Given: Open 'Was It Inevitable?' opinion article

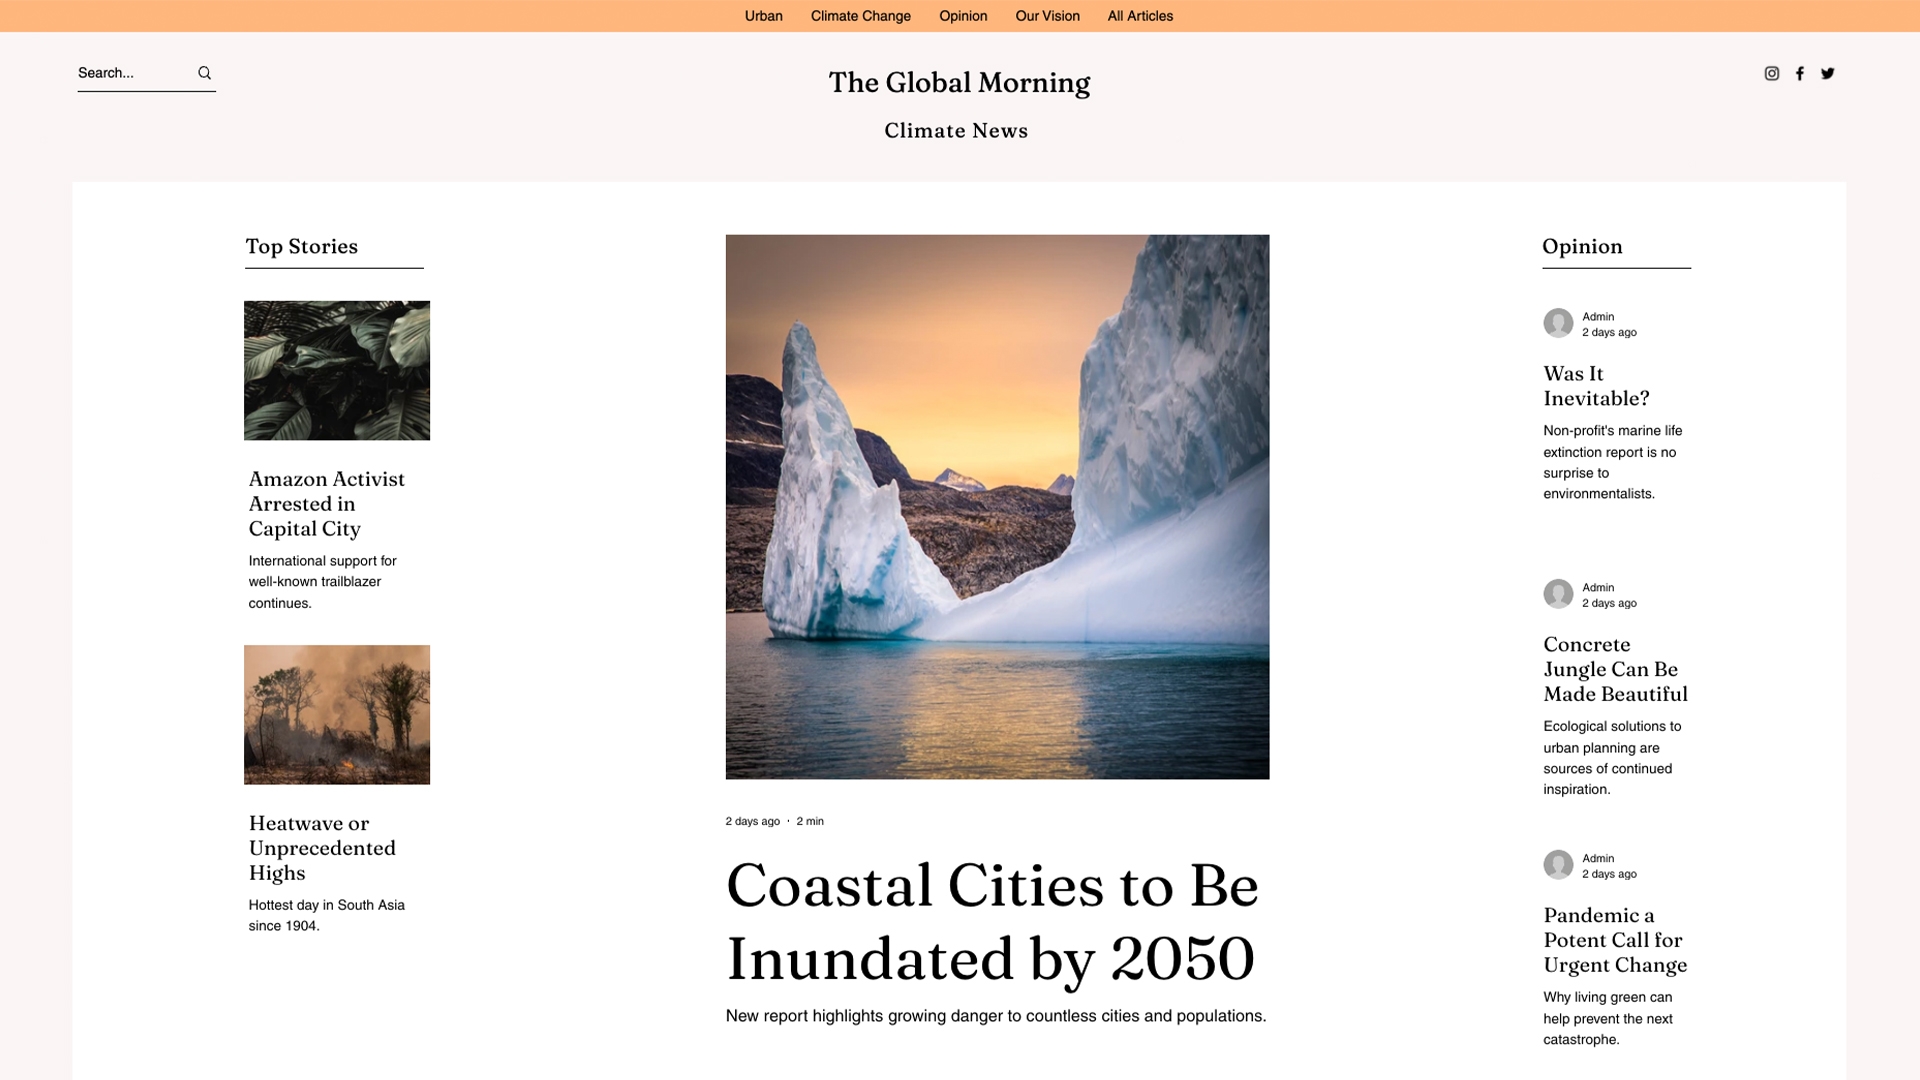Looking at the screenshot, I should pos(1596,385).
